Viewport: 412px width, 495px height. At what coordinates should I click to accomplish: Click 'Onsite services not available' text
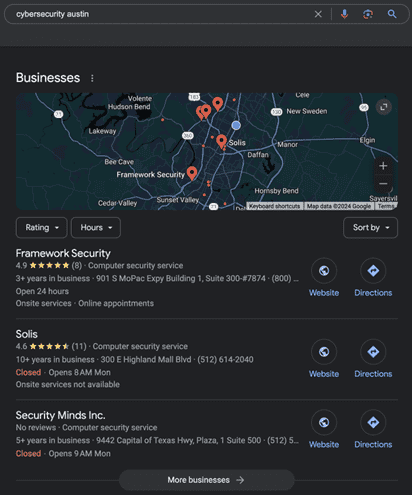[68, 385]
